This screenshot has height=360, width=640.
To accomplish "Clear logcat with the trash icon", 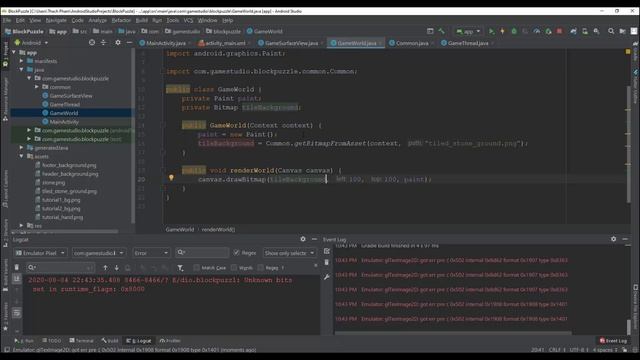I will [17, 267].
